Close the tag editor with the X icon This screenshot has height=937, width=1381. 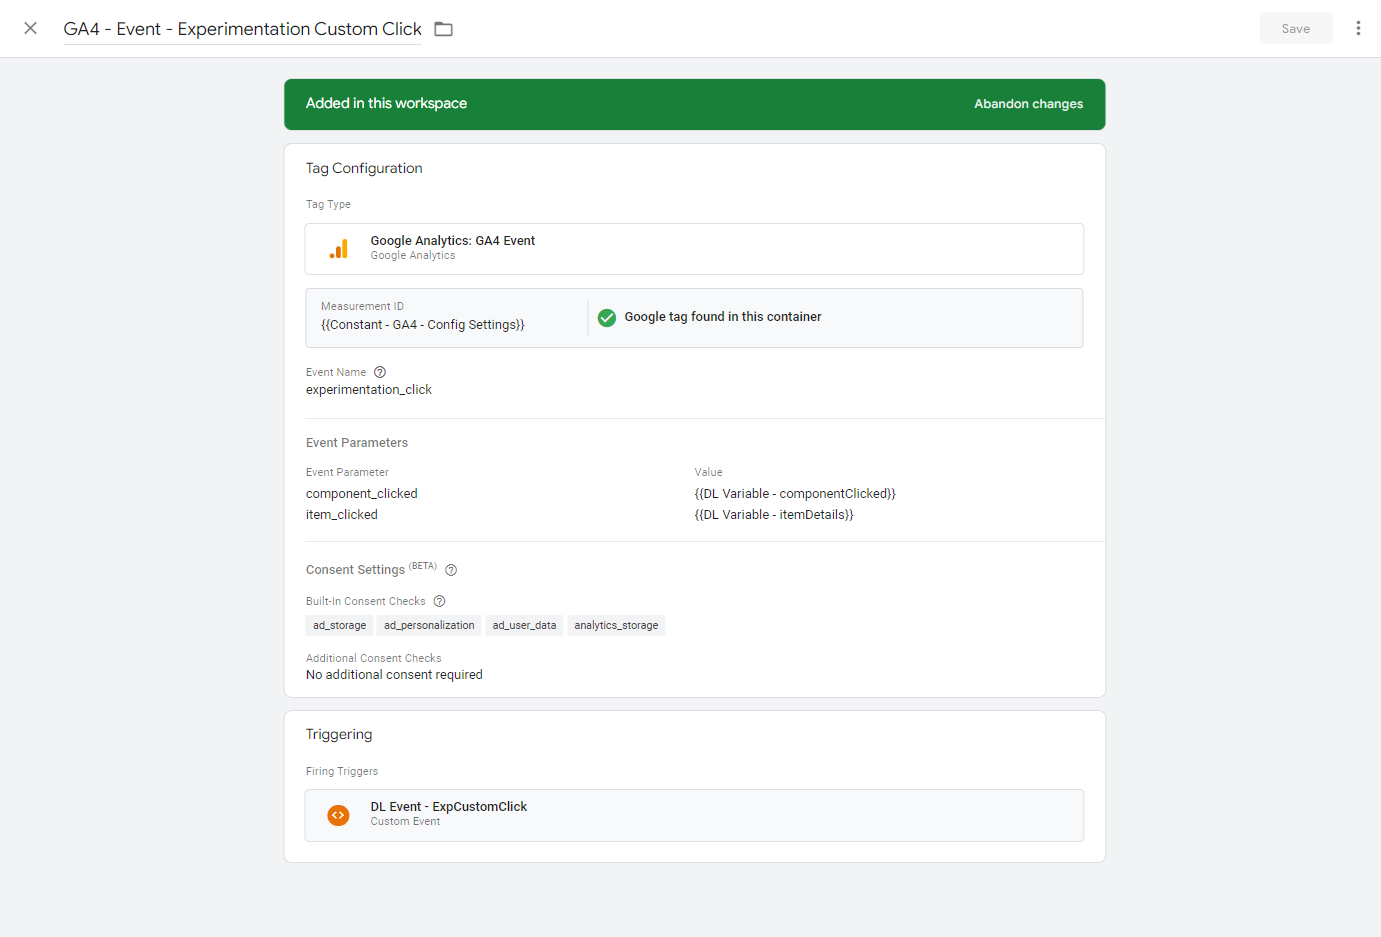(31, 28)
